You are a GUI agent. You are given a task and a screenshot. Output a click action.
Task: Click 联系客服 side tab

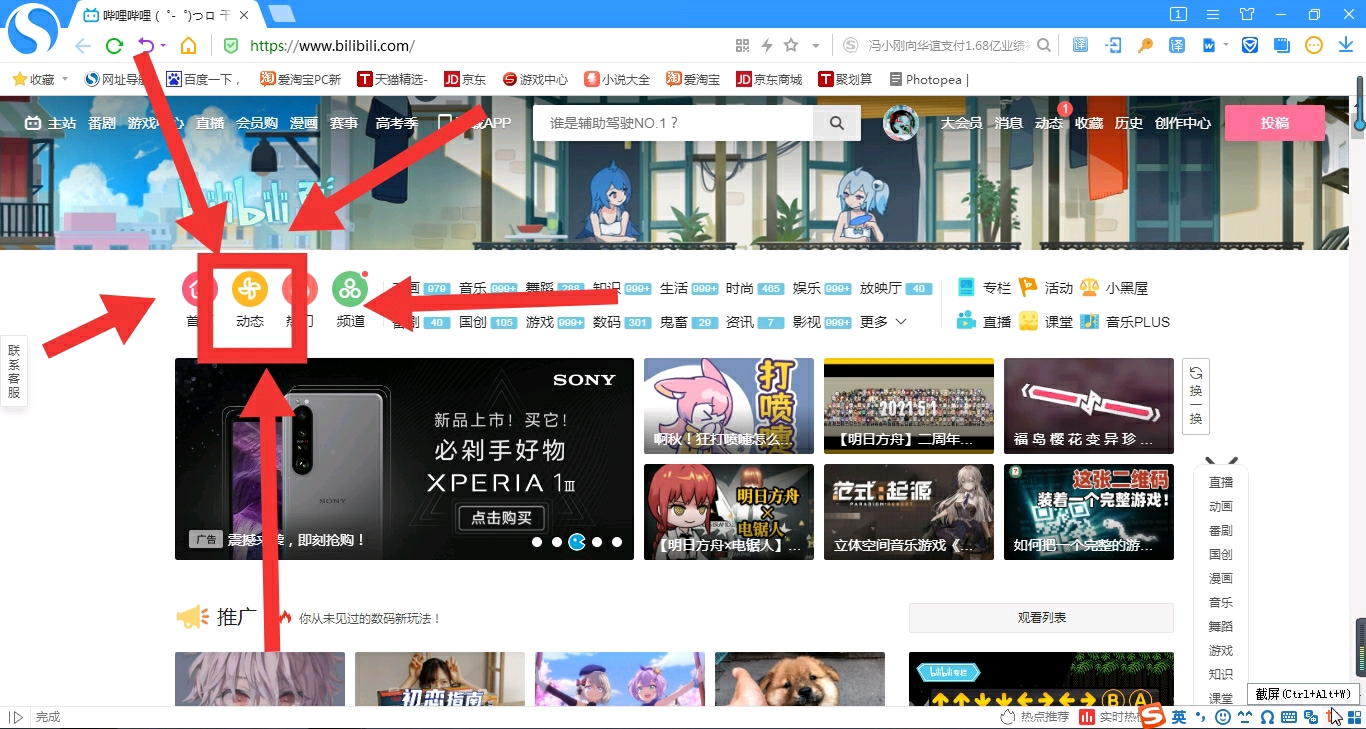pyautogui.click(x=14, y=371)
